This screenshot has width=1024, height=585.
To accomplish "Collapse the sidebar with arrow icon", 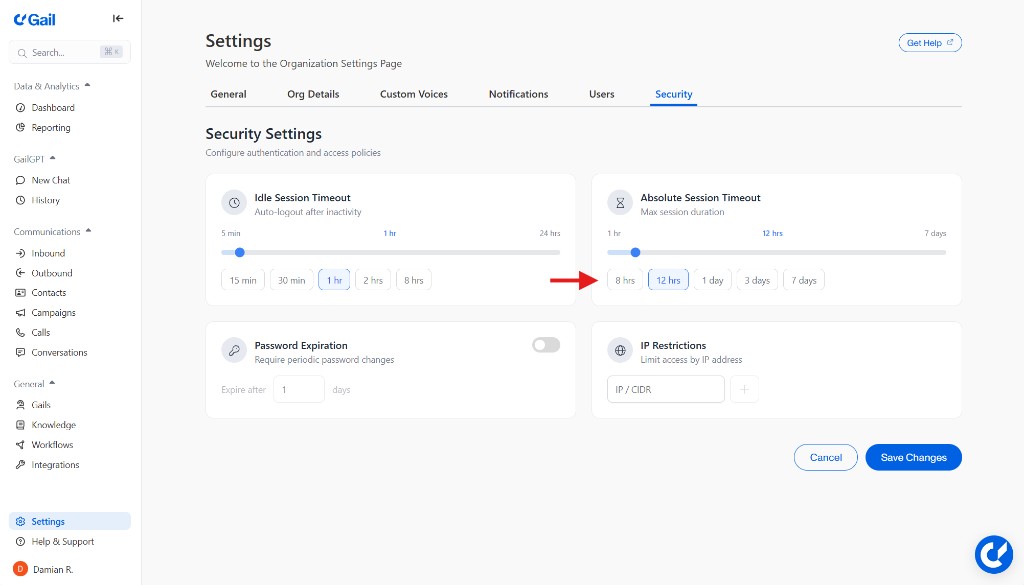I will (x=118, y=18).
